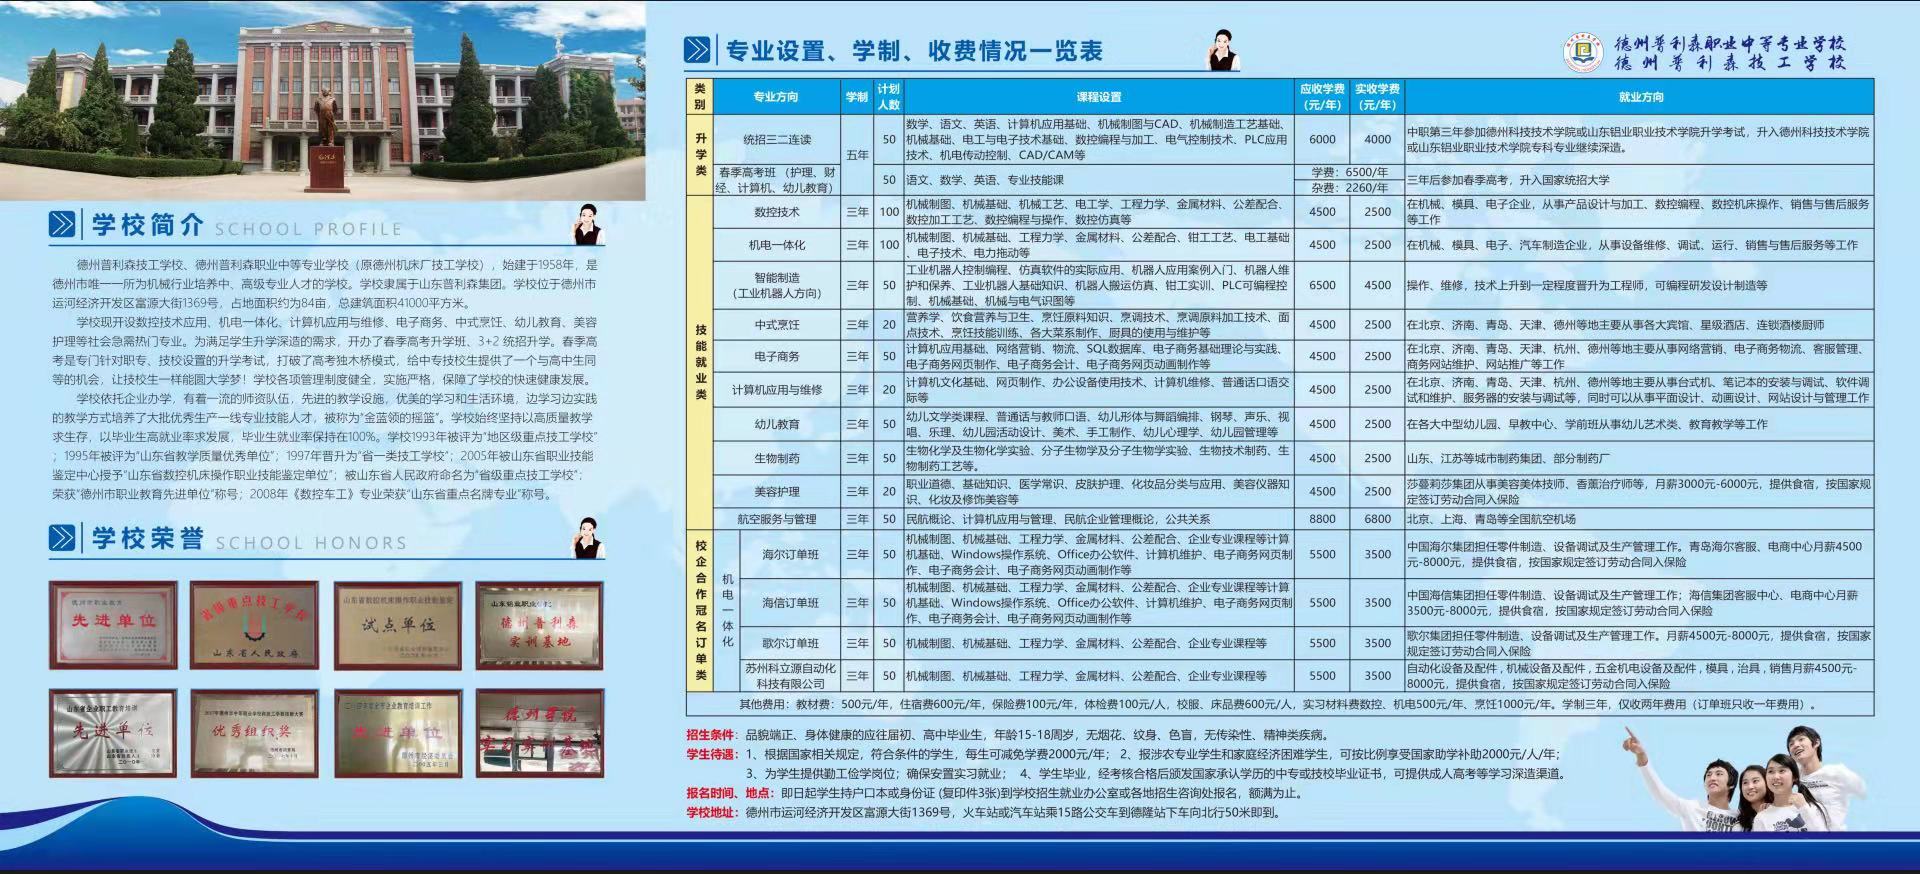Viewport: 1920px width, 874px height.
Task: Click the 应收学费 column header
Action: point(1322,97)
